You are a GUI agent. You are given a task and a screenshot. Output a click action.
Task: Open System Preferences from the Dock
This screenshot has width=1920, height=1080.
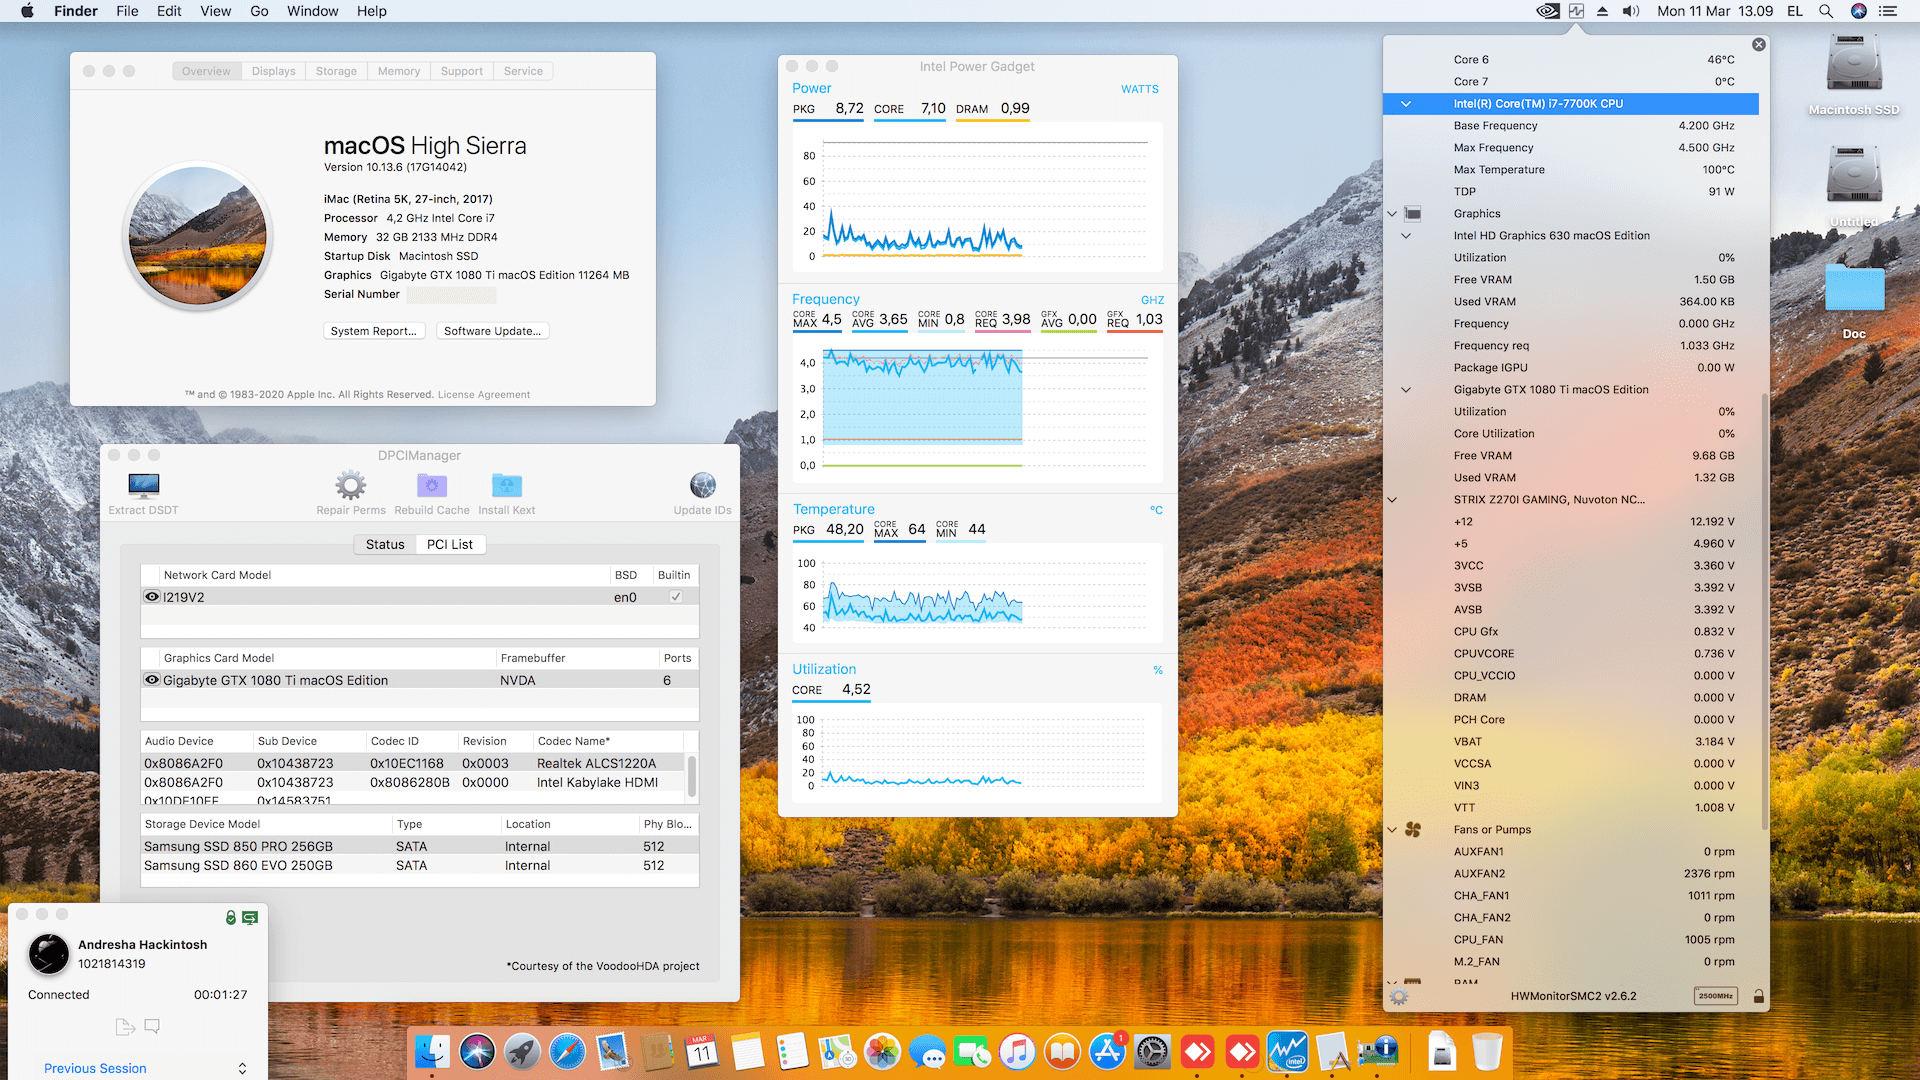coord(1152,1052)
